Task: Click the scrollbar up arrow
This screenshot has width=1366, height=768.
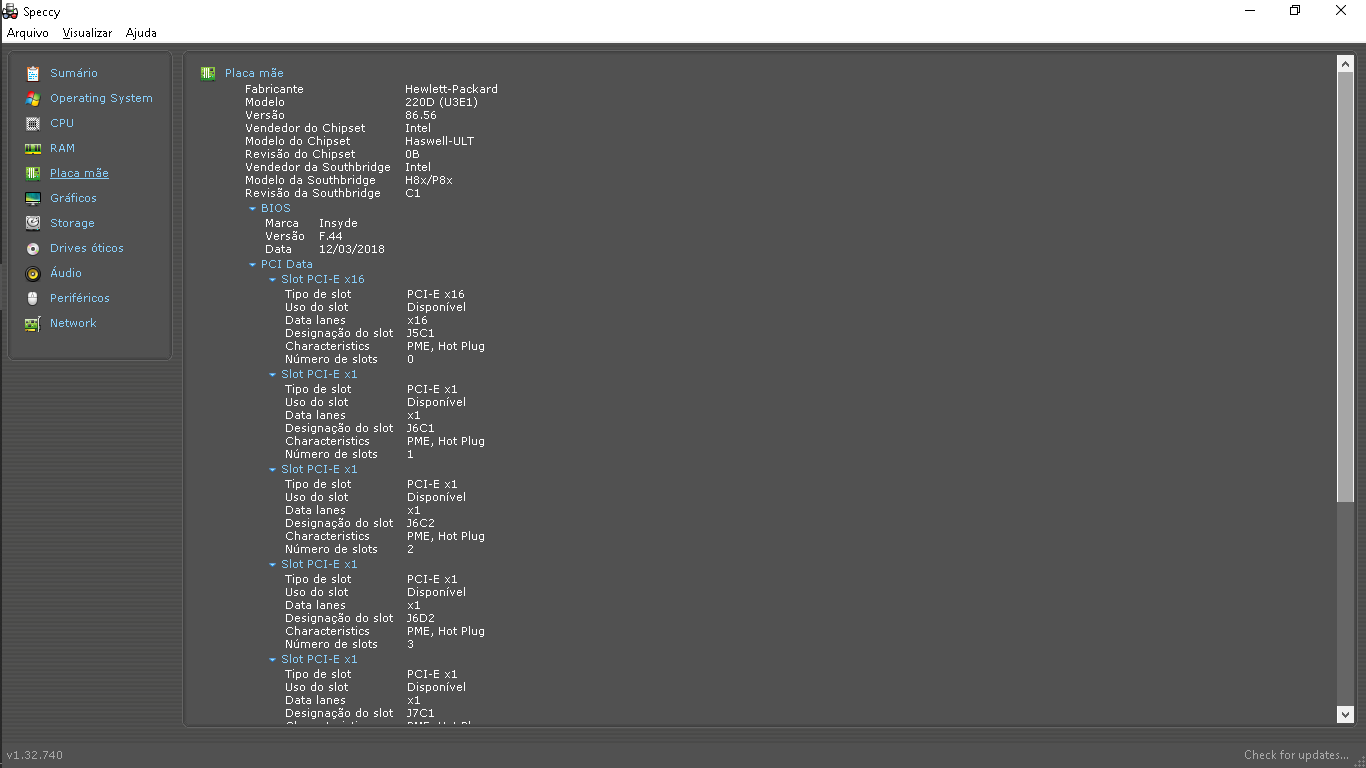Action: 1345,63
